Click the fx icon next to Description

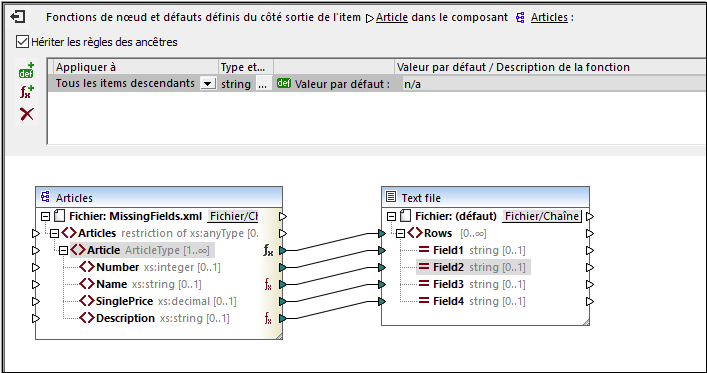268,319
